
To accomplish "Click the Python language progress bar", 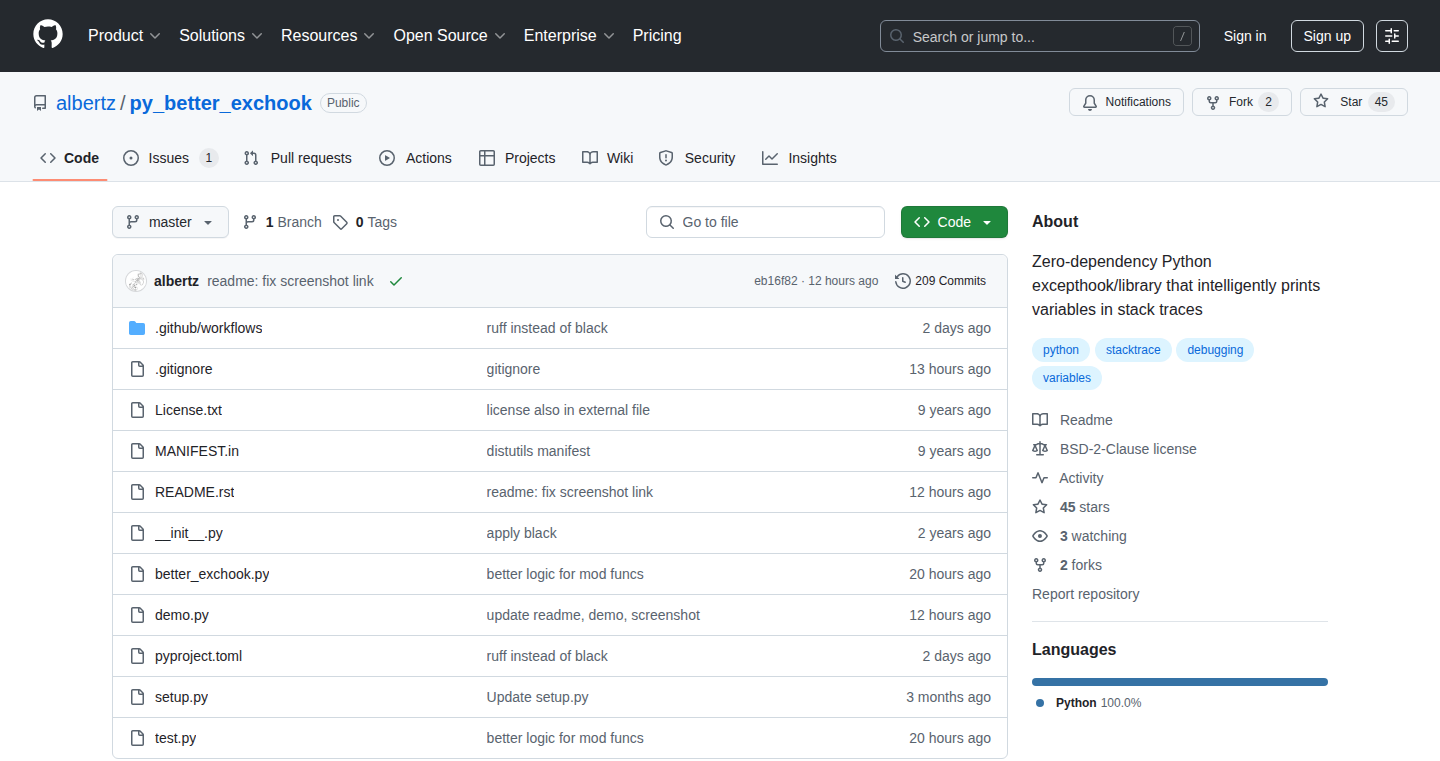I will click(1180, 682).
